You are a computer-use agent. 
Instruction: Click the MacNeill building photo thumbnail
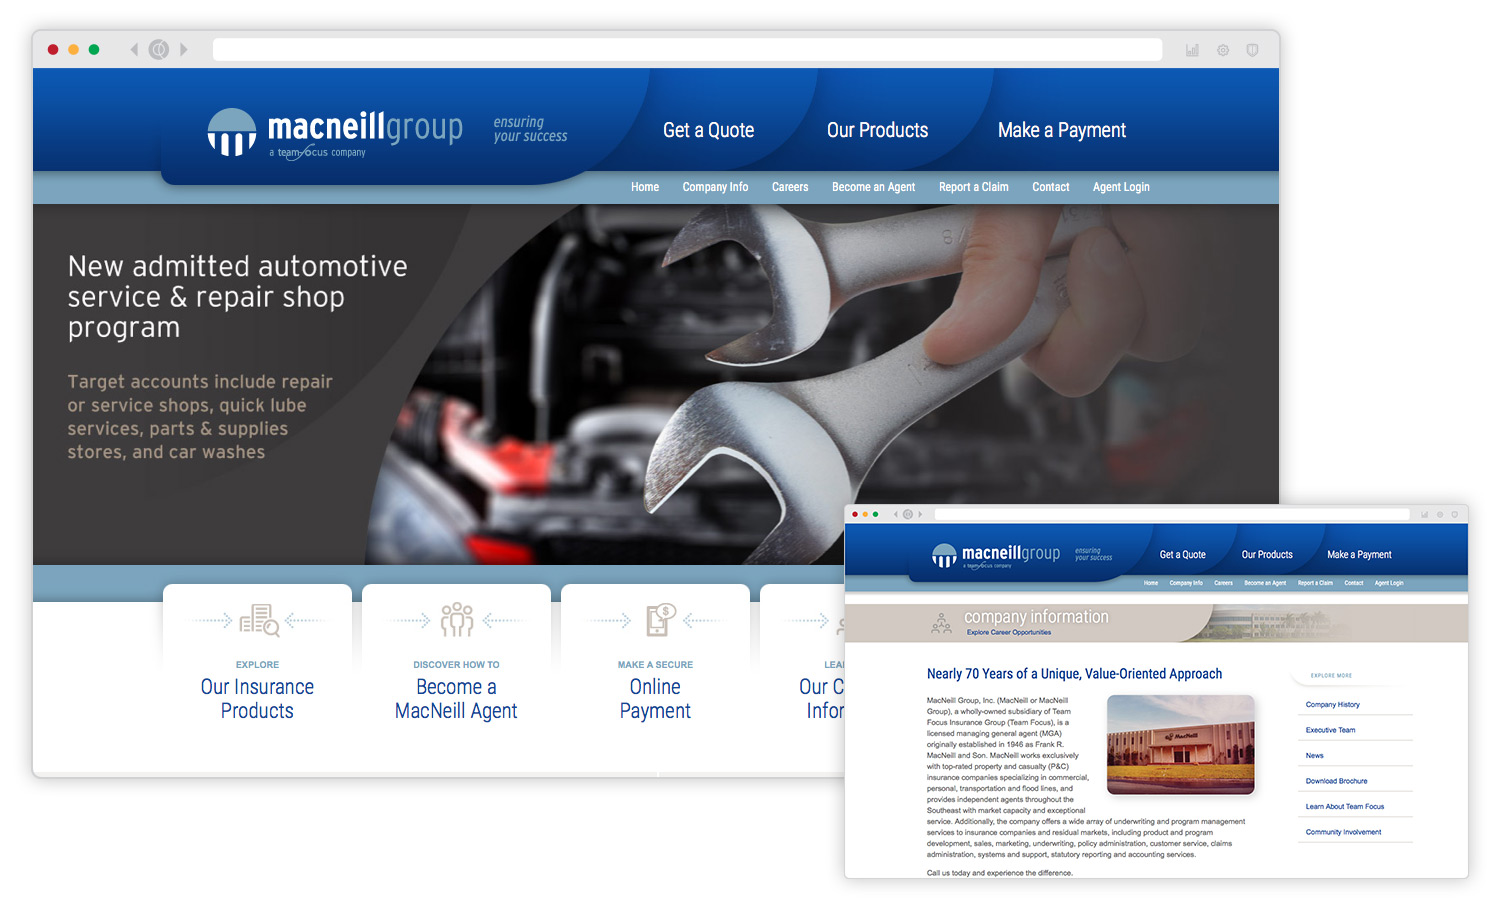tap(1180, 744)
